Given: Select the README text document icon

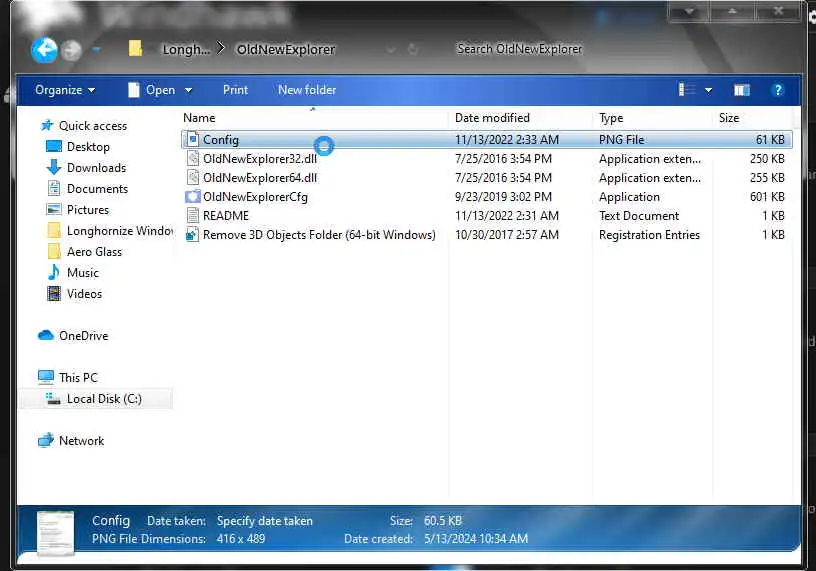Looking at the screenshot, I should point(193,215).
